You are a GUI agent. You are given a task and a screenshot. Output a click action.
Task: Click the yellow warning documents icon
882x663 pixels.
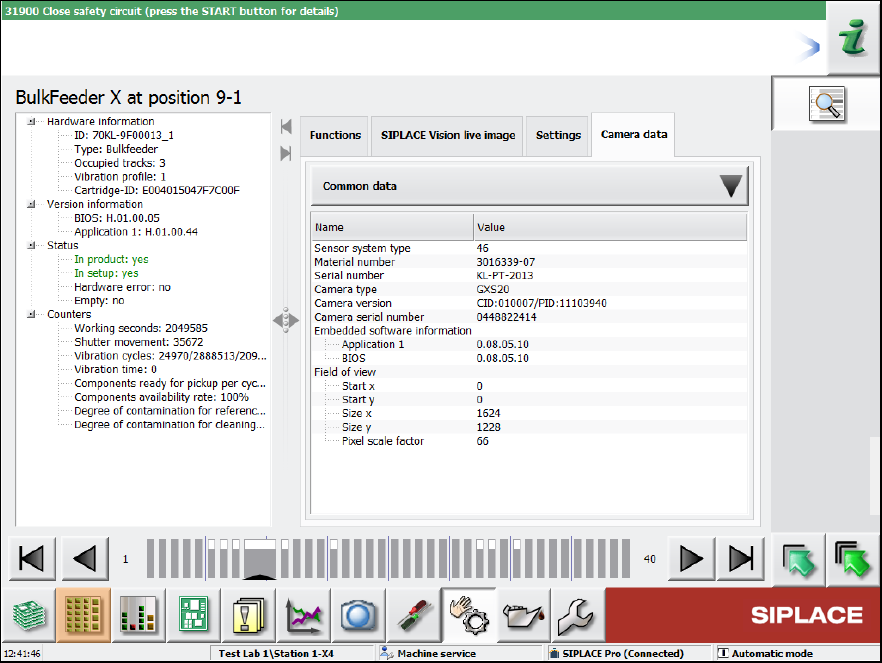tap(248, 614)
